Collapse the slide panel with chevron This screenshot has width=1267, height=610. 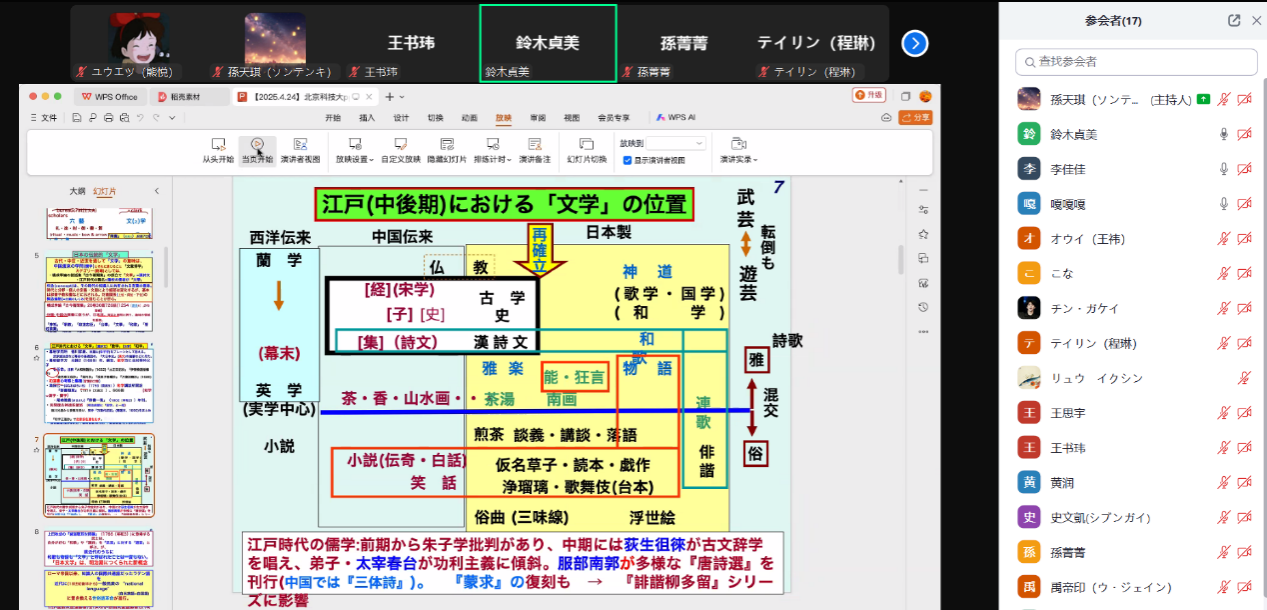click(x=156, y=191)
